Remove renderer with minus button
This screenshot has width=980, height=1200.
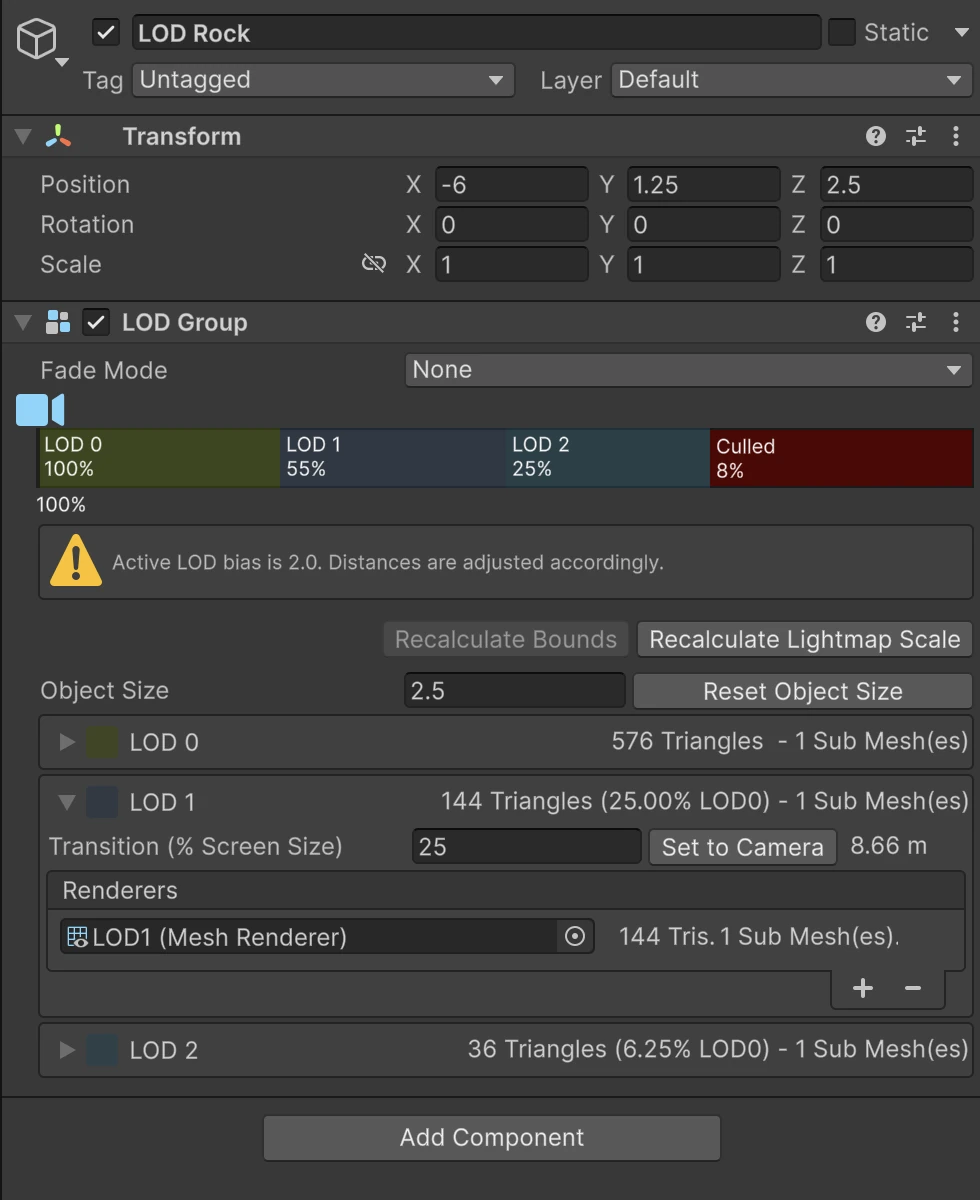[912, 988]
